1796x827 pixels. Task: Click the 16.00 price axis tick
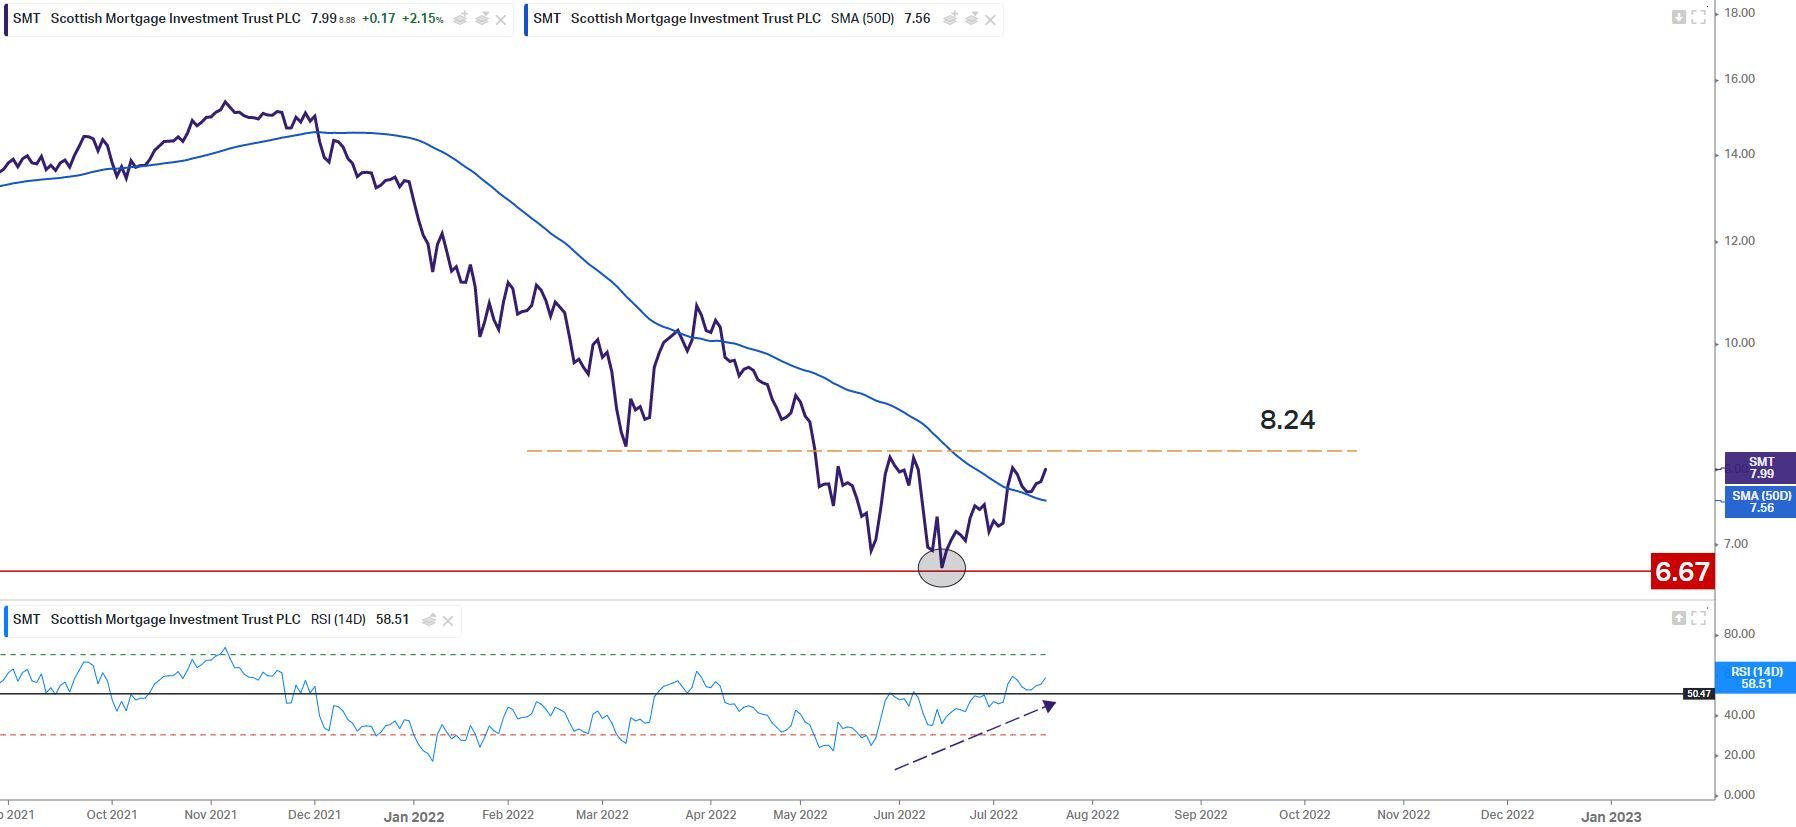pyautogui.click(x=1739, y=79)
